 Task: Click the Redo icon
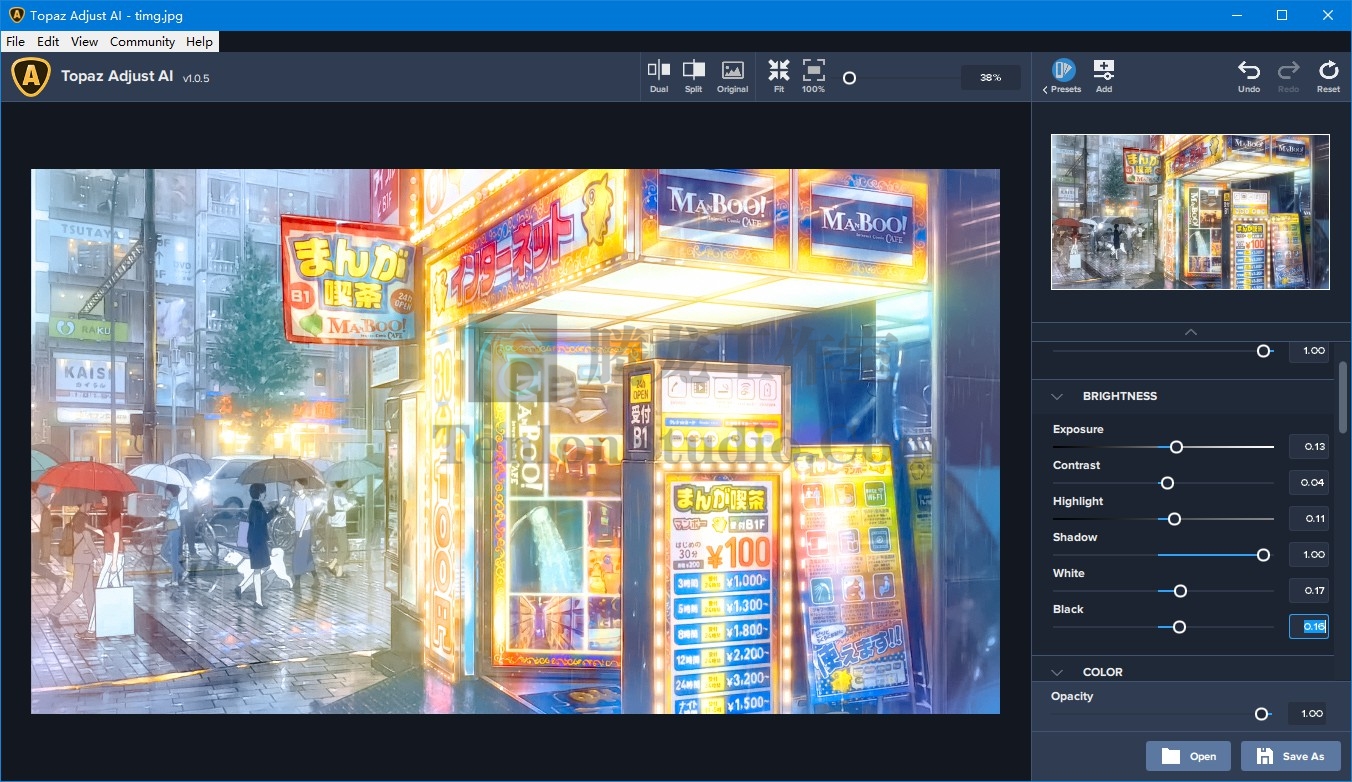[1288, 76]
